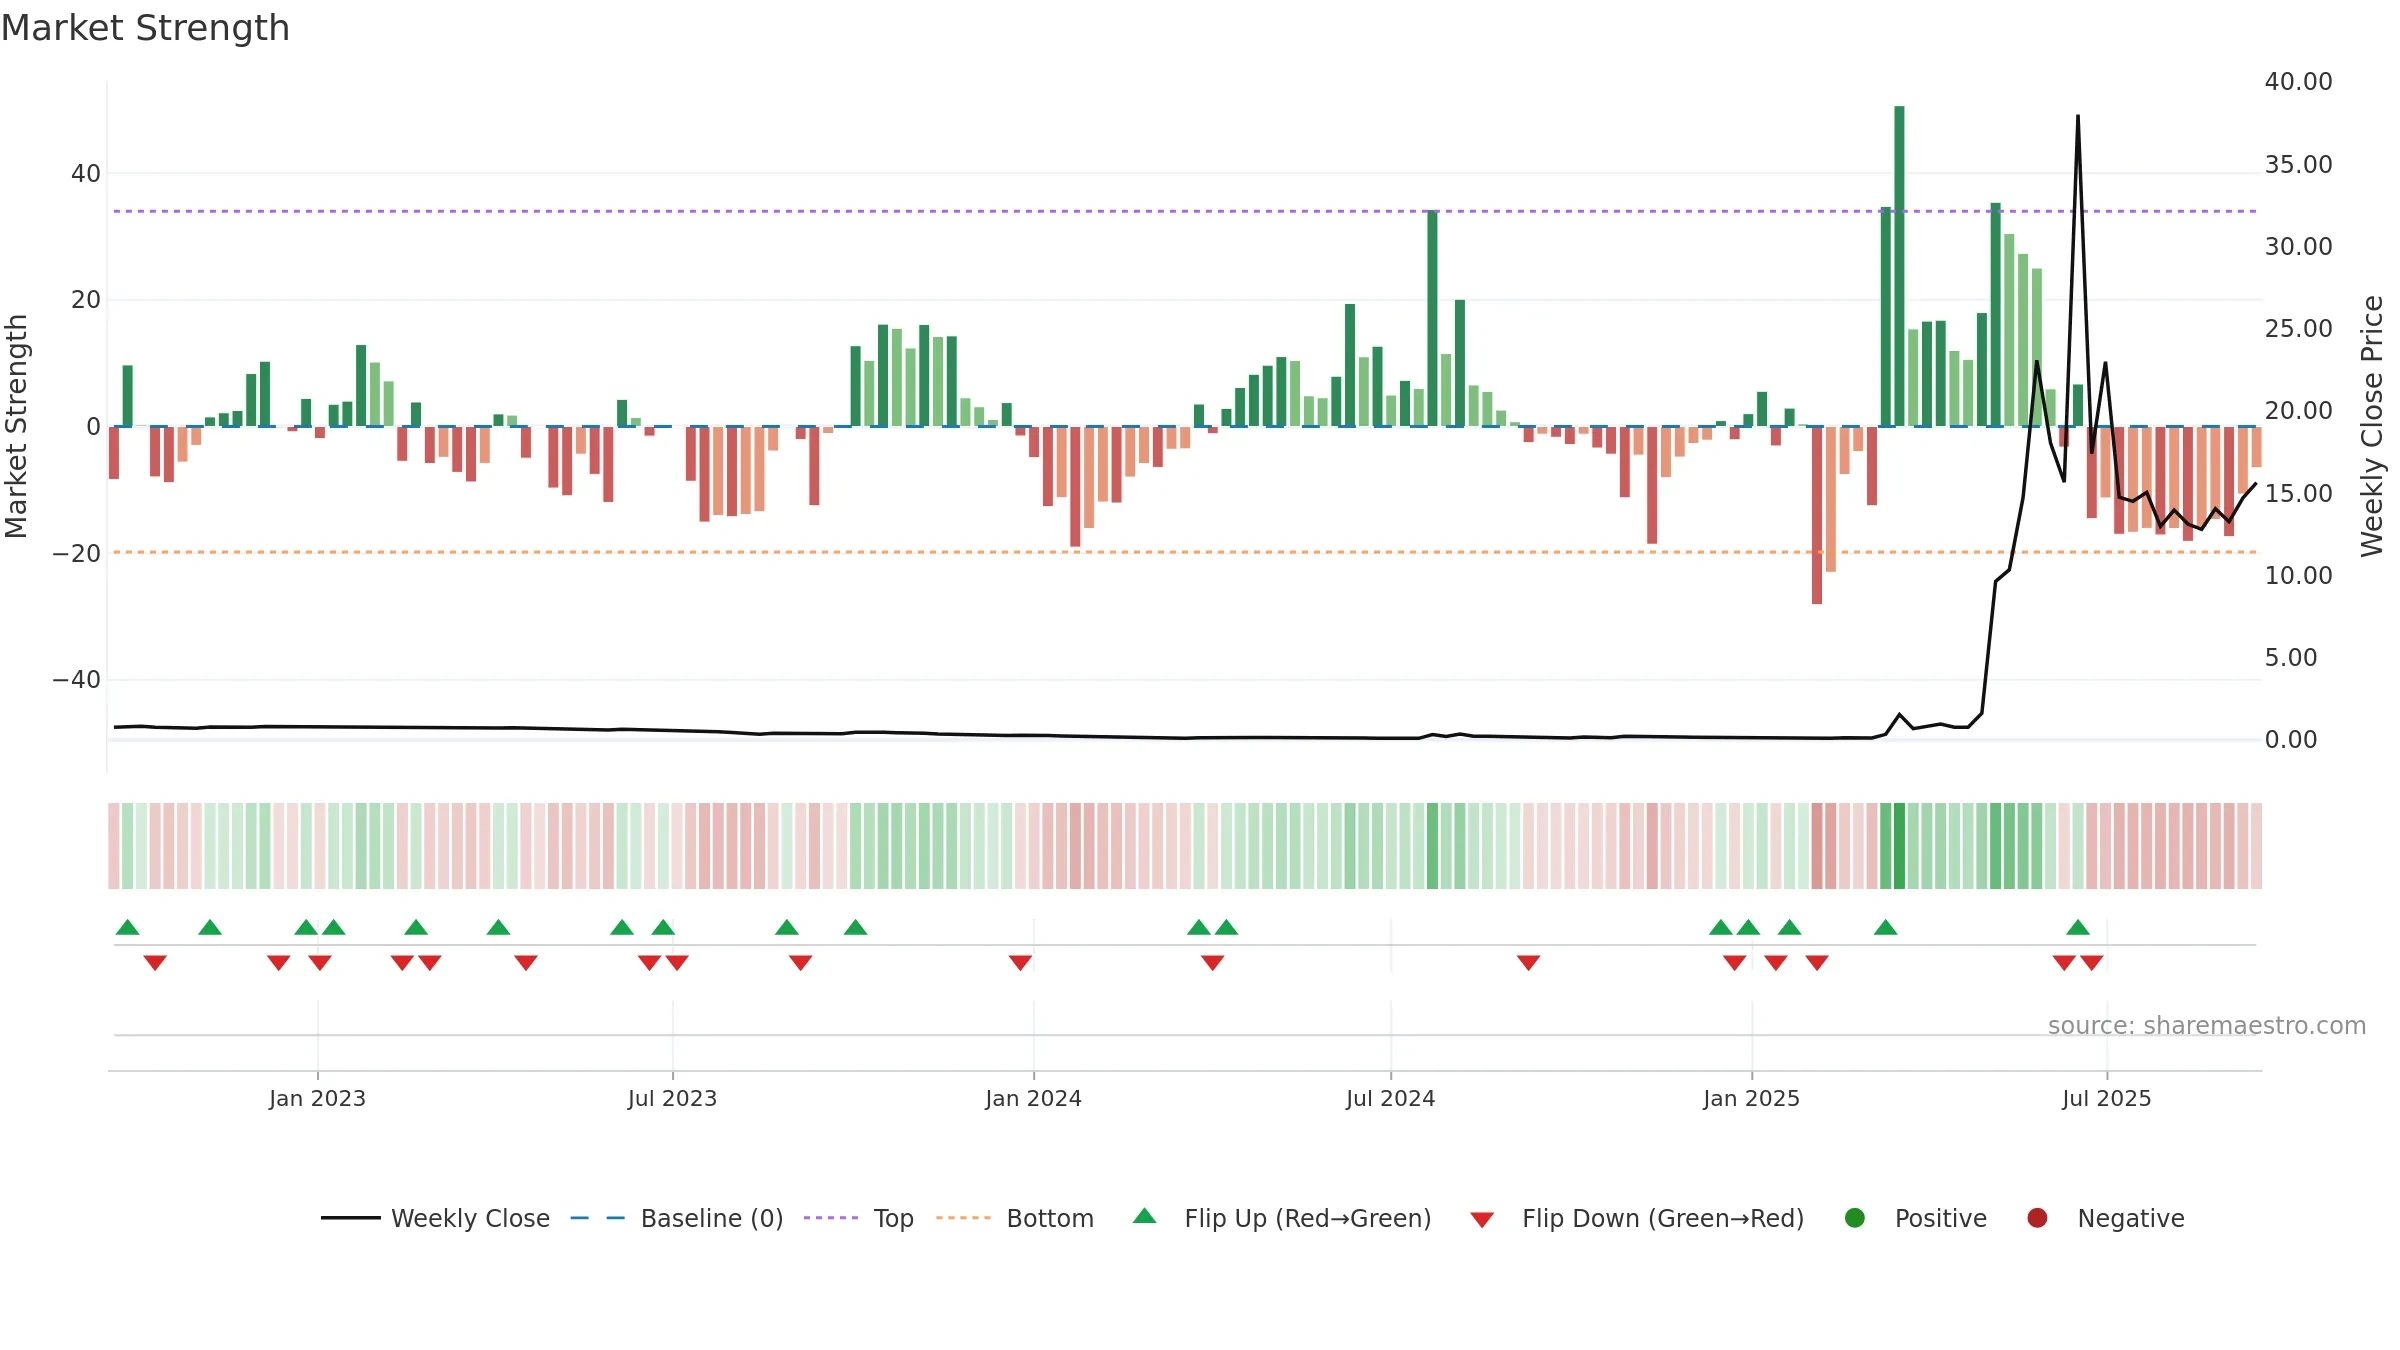Screen dimensions: 2400x1350
Task: Click the Jan 2023 x-axis label
Action: (317, 1099)
